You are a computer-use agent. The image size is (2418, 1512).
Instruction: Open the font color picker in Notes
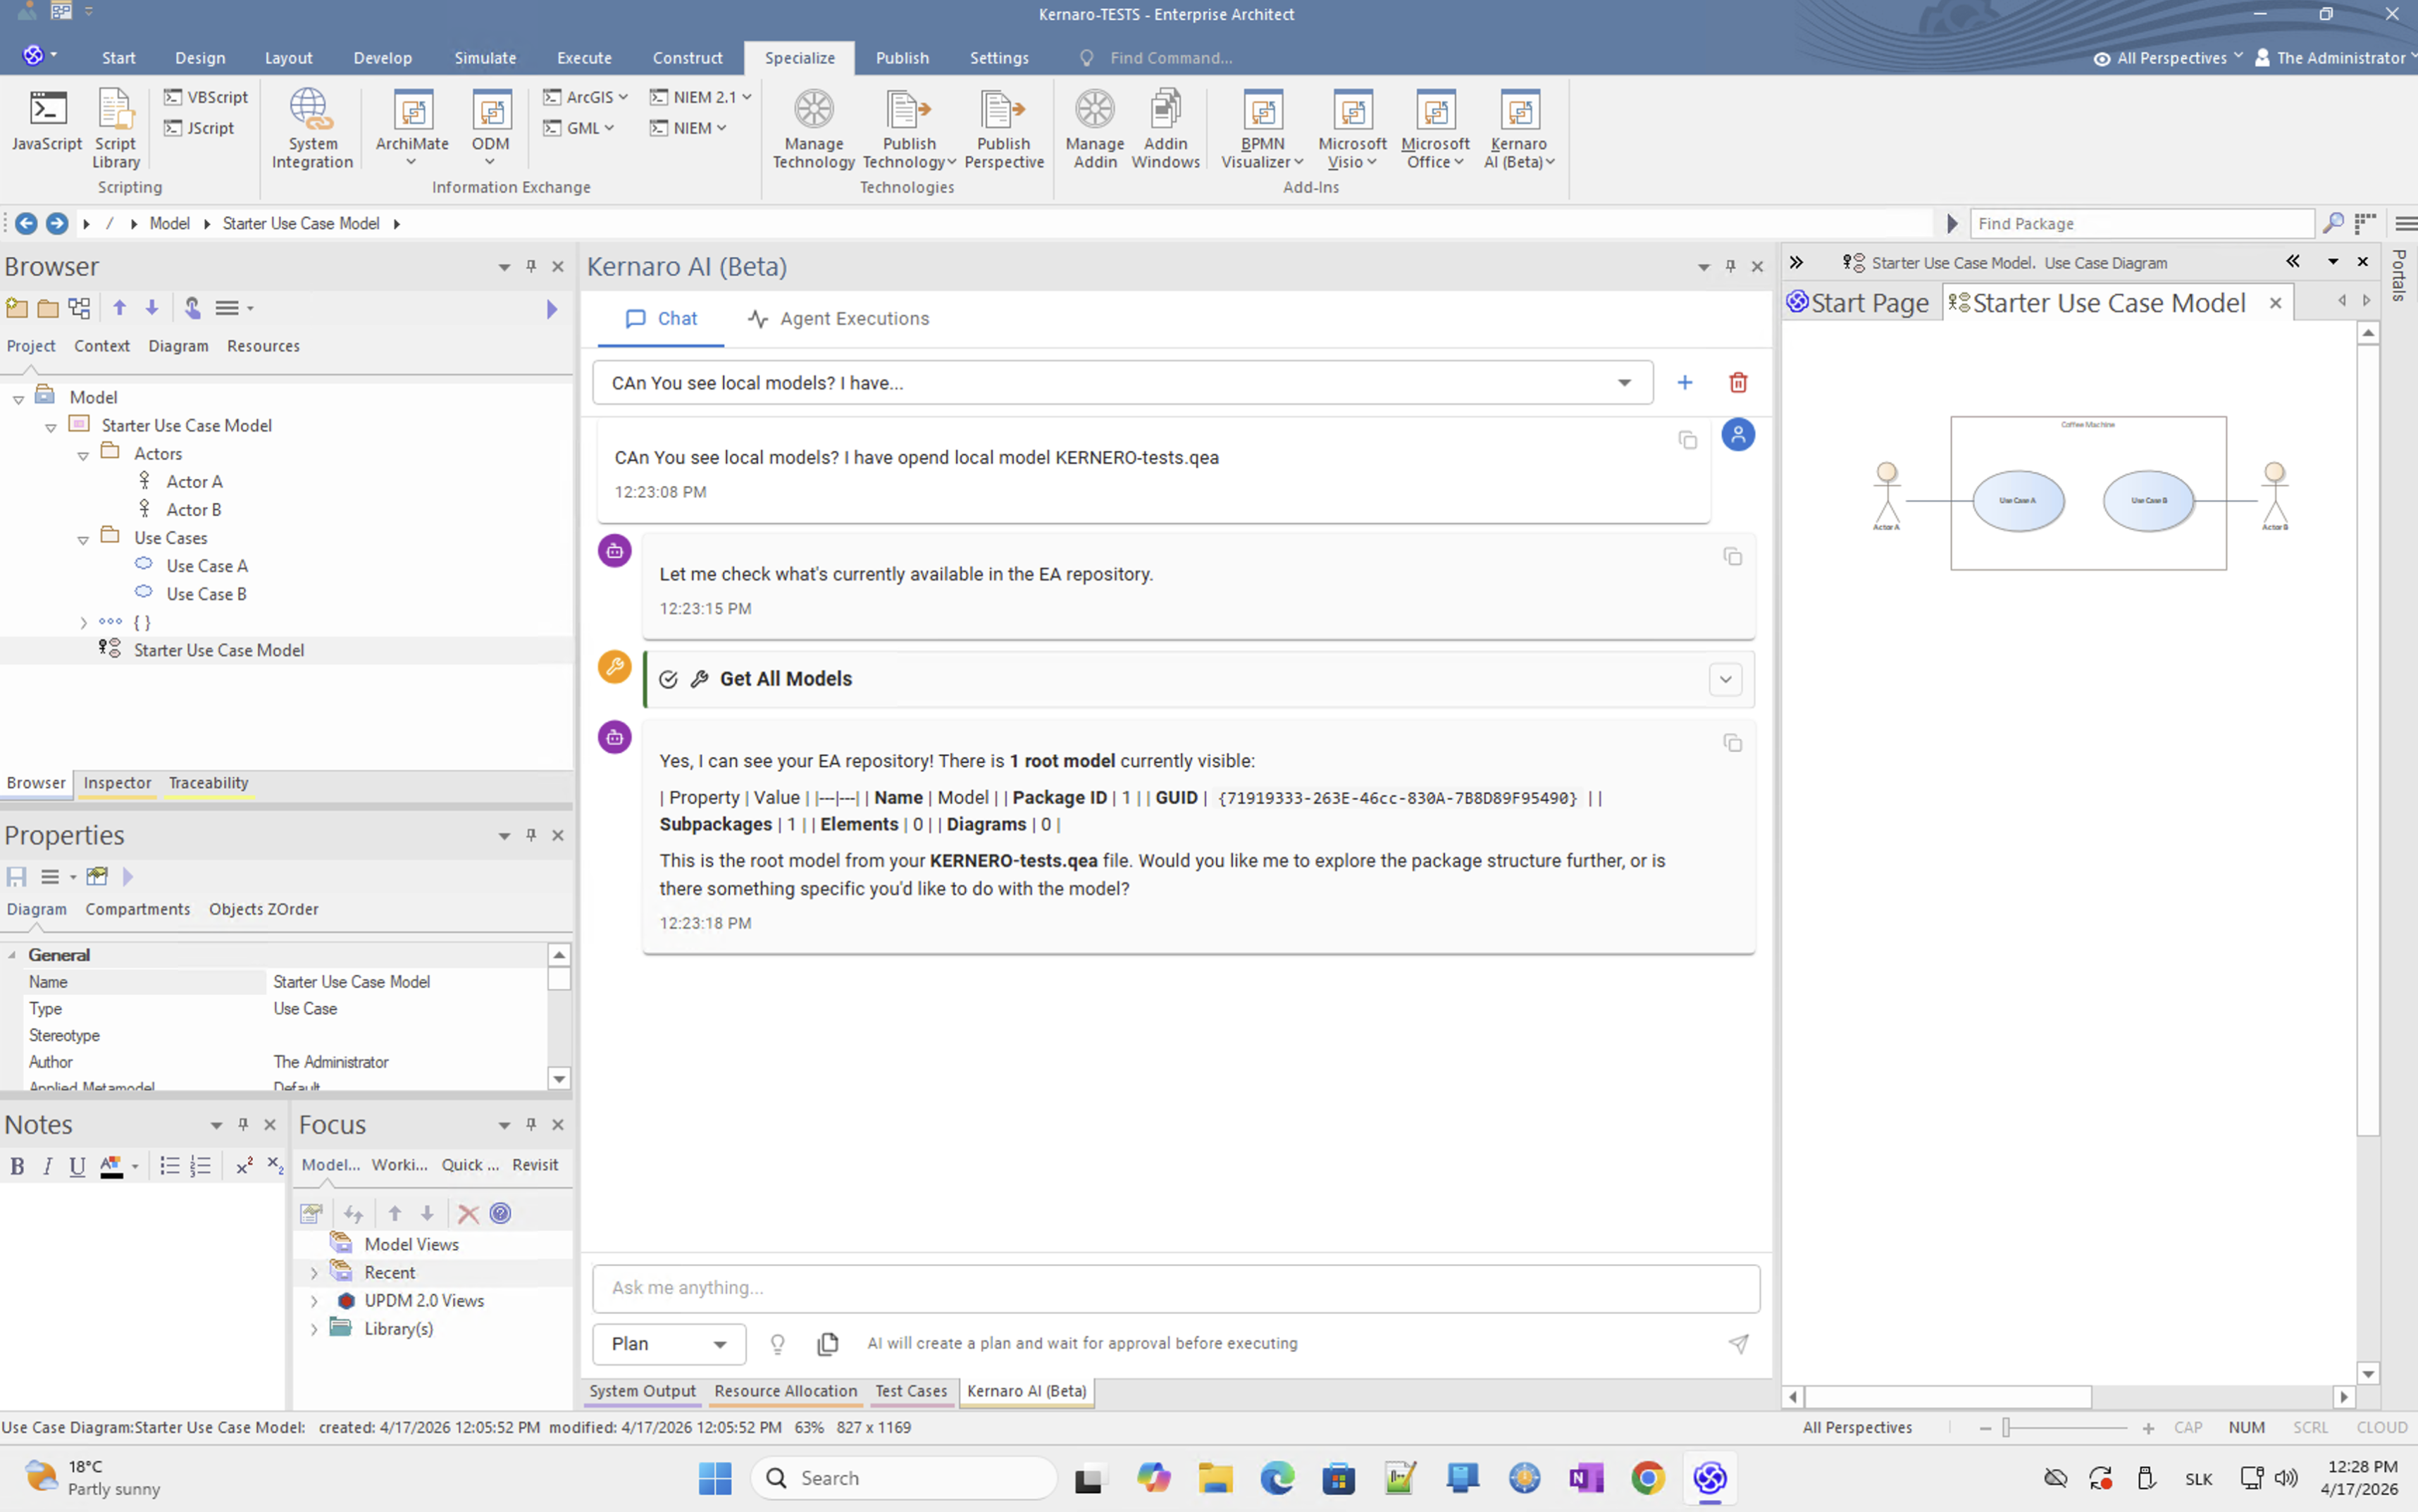point(118,1166)
